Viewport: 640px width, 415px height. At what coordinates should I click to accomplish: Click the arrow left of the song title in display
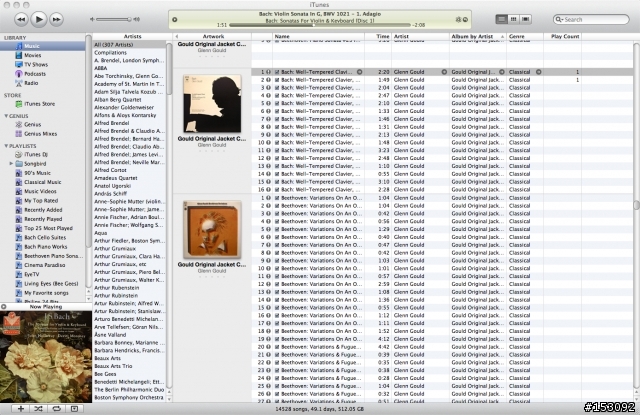(x=175, y=20)
